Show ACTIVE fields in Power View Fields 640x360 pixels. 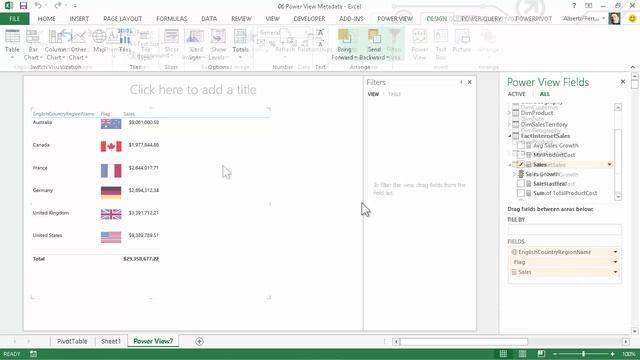click(516, 94)
